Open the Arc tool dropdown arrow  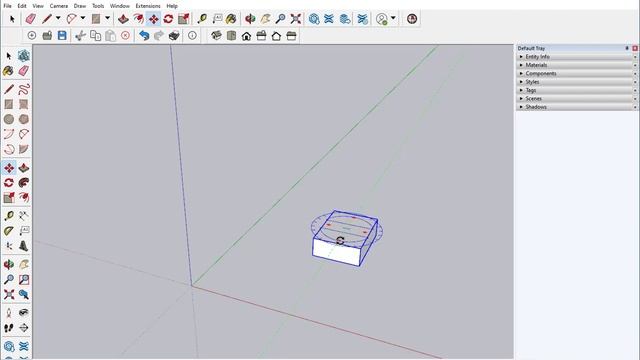[83, 18]
